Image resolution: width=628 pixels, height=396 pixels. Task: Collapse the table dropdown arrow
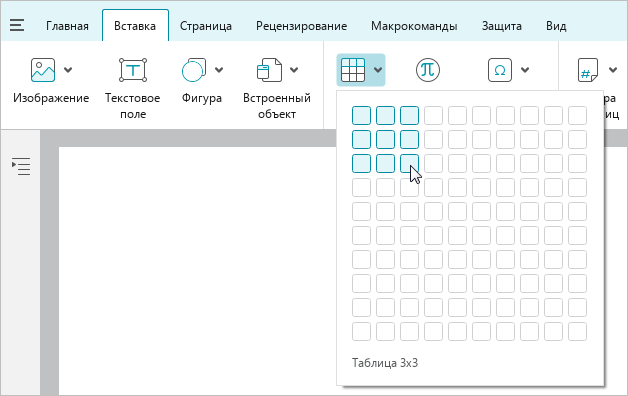pyautogui.click(x=378, y=70)
